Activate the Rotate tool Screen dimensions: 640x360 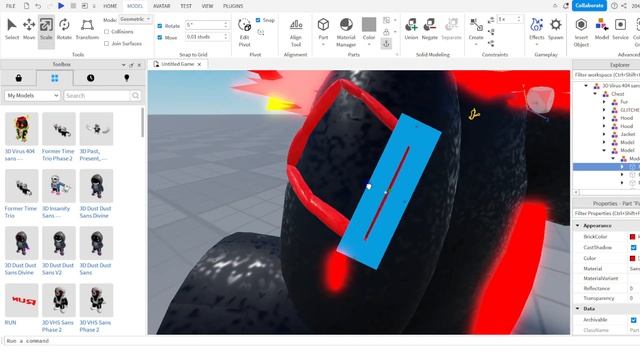click(64, 29)
